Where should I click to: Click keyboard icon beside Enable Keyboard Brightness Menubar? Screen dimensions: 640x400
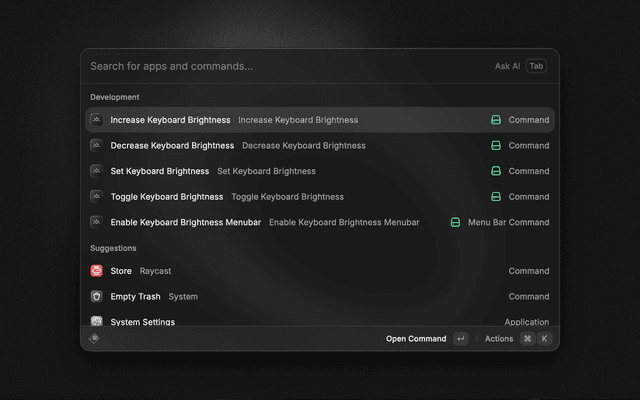96,222
